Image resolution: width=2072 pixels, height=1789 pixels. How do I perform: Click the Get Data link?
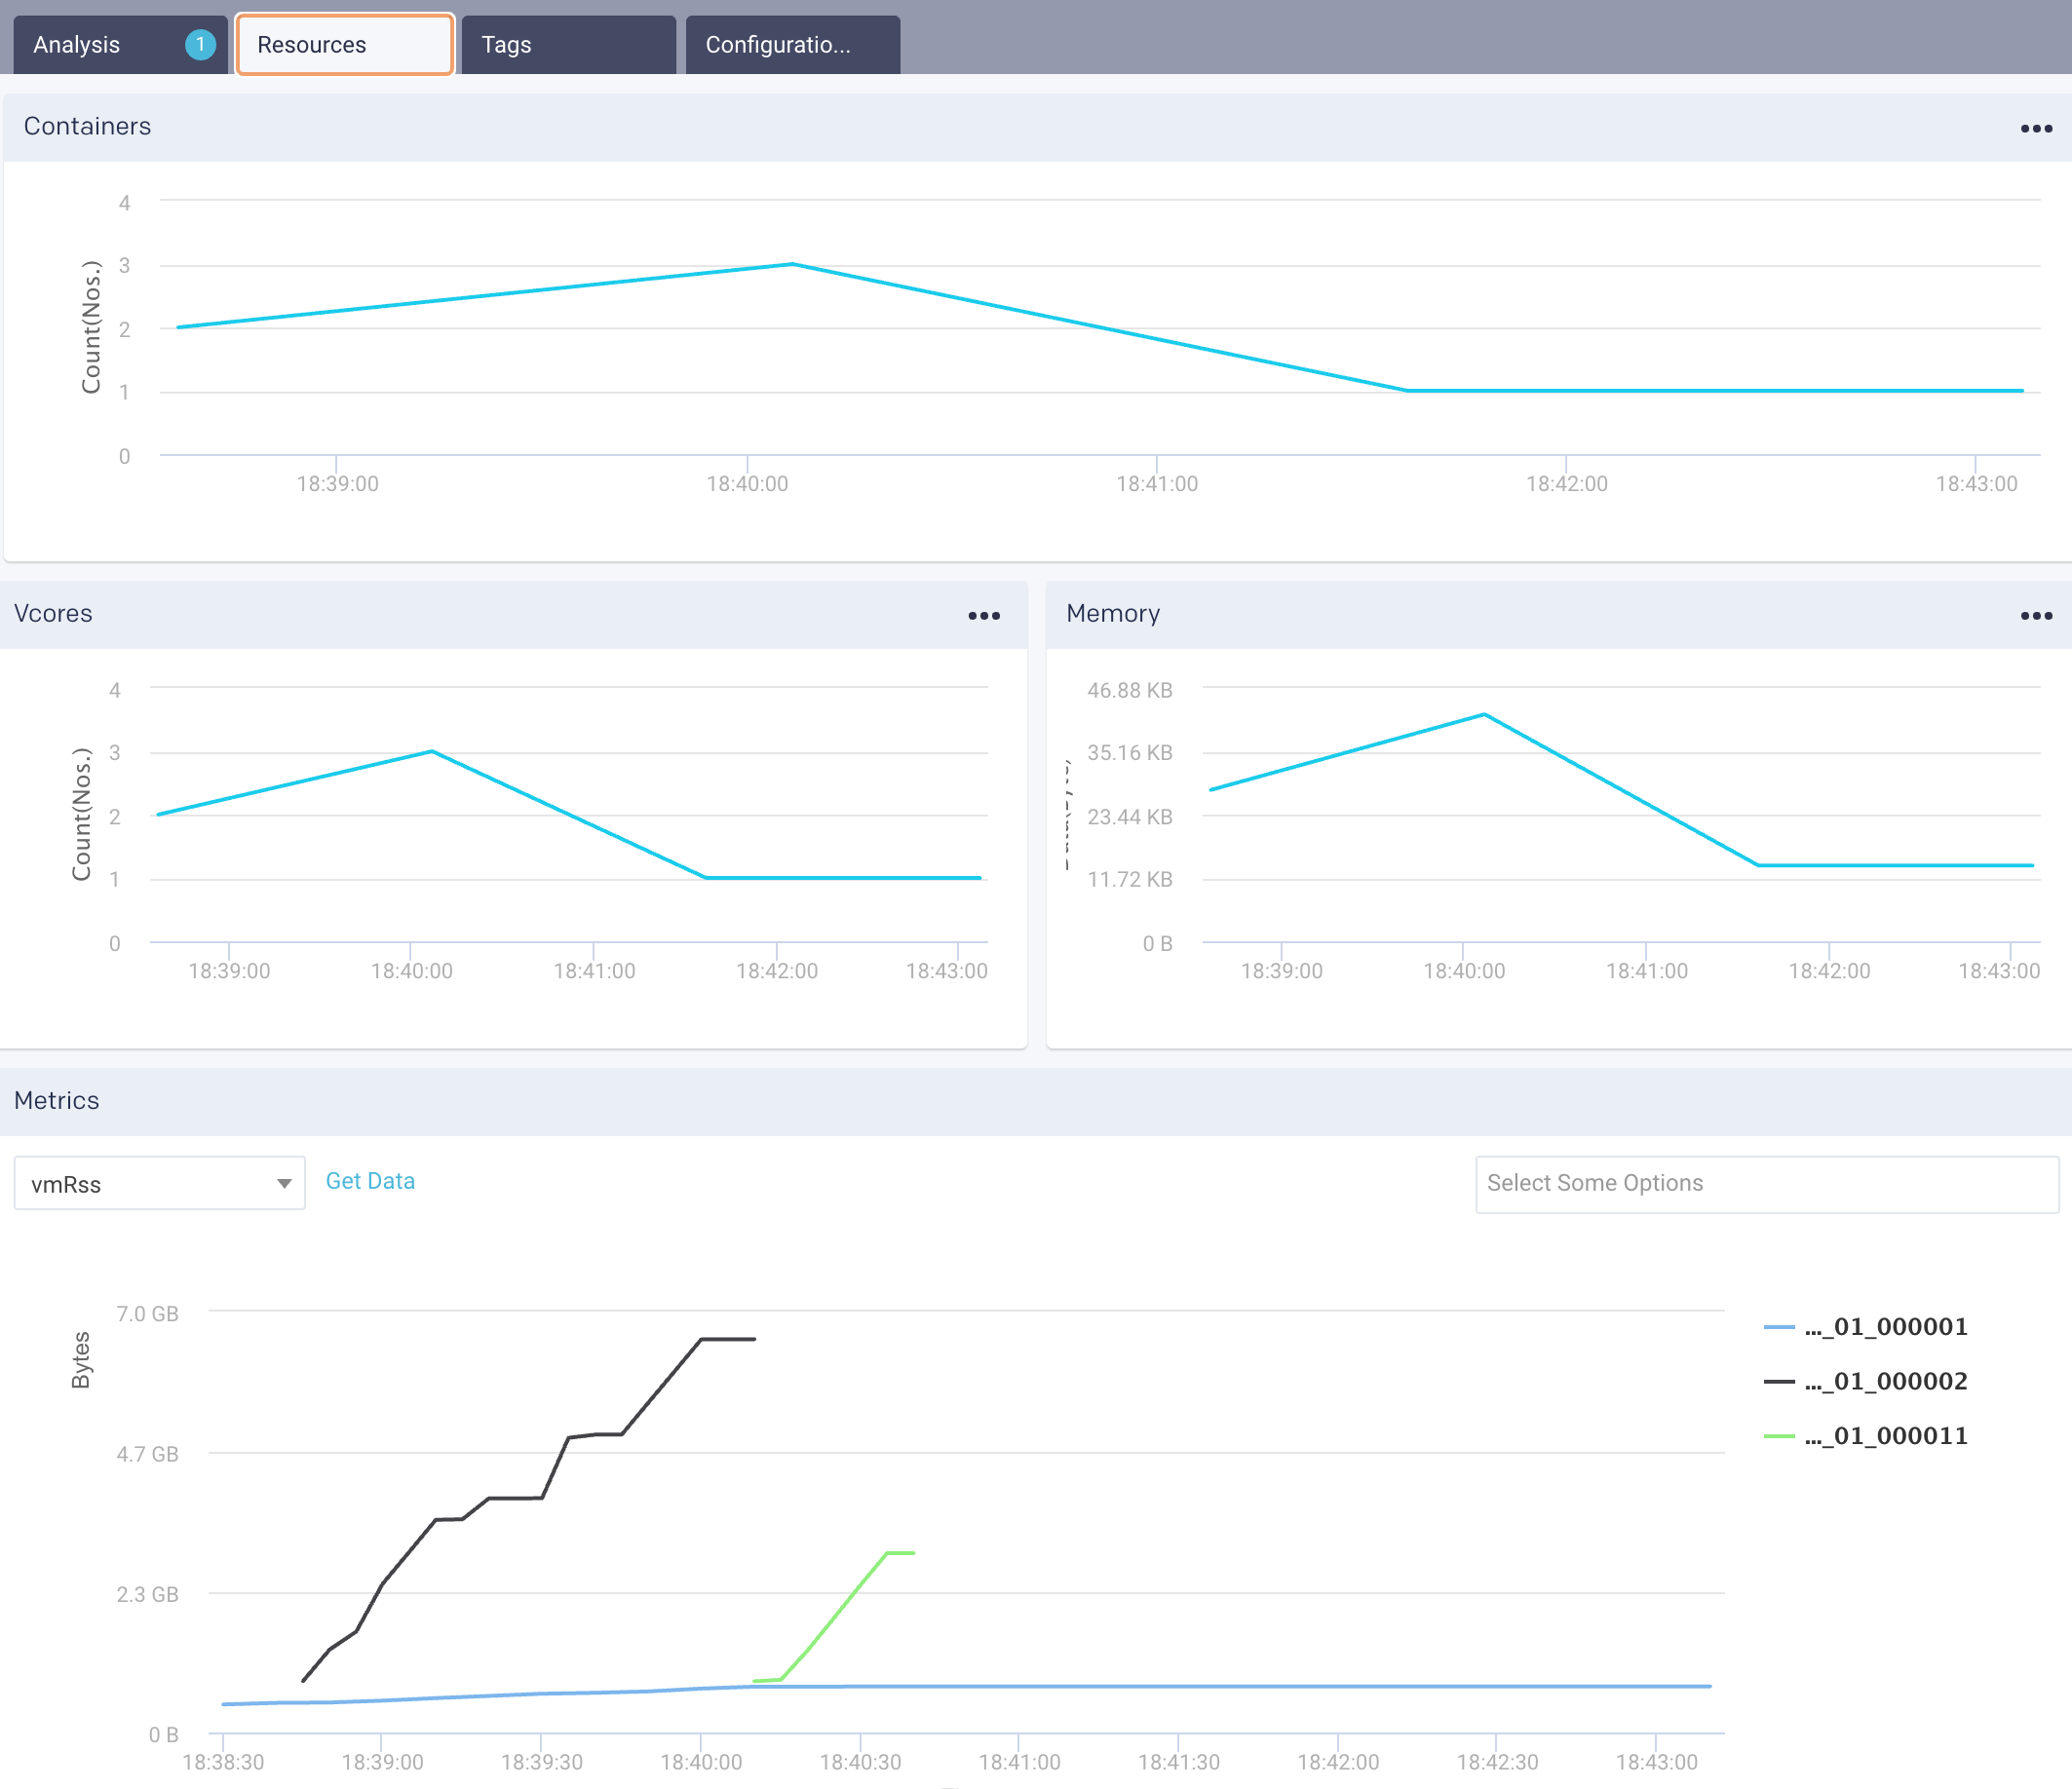[x=370, y=1181]
